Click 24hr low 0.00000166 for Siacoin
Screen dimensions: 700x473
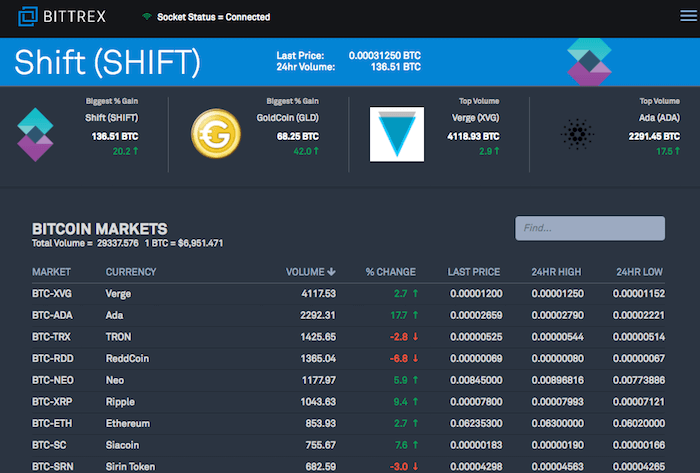(x=638, y=445)
